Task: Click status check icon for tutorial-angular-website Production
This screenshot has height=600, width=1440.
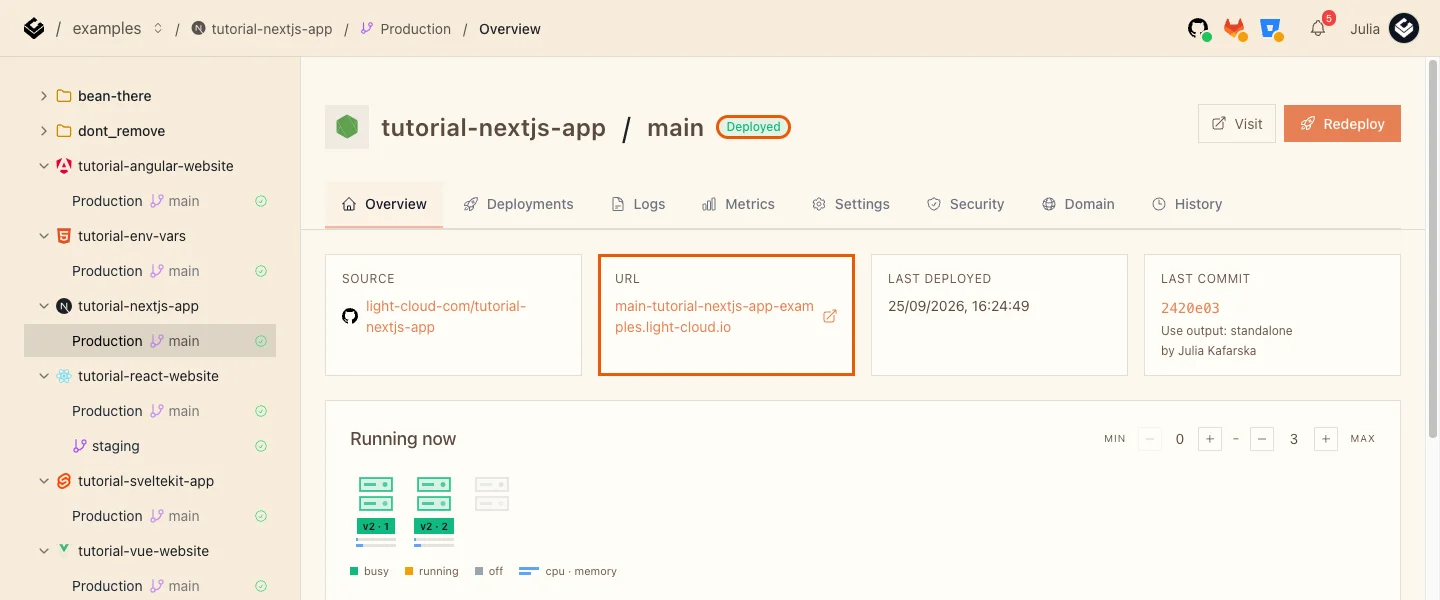Action: [261, 201]
